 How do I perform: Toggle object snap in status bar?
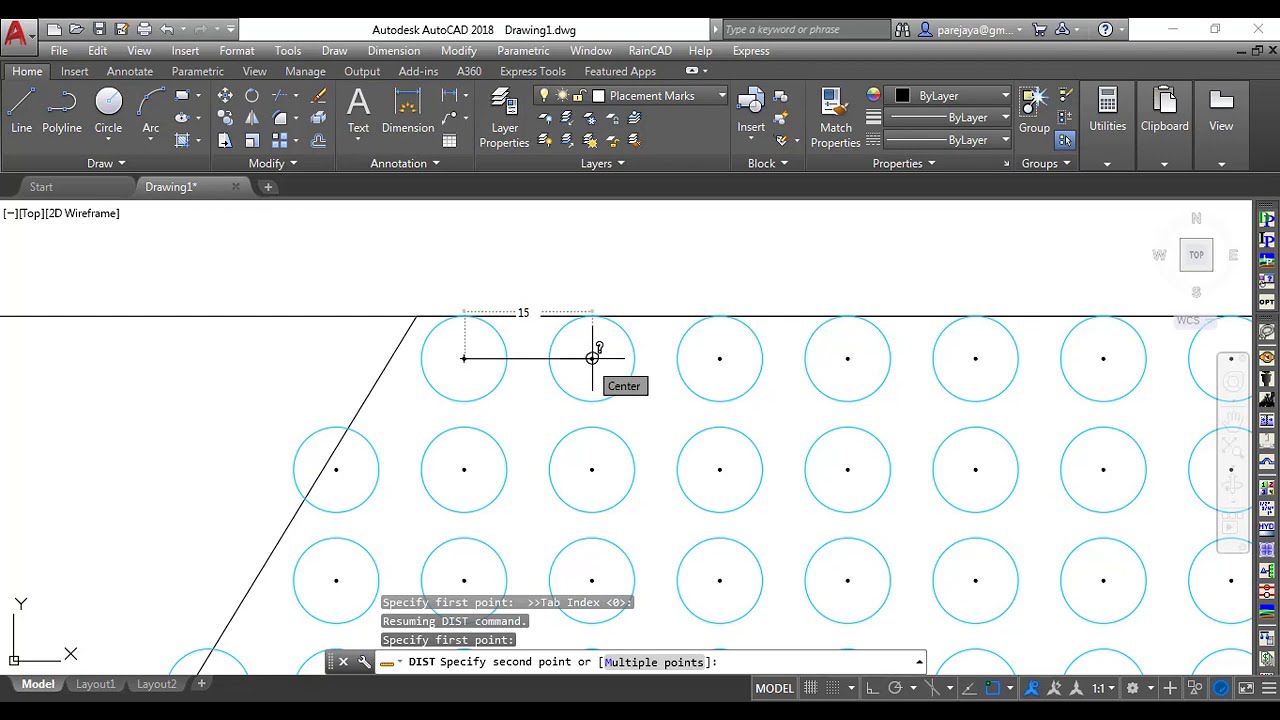click(x=992, y=688)
